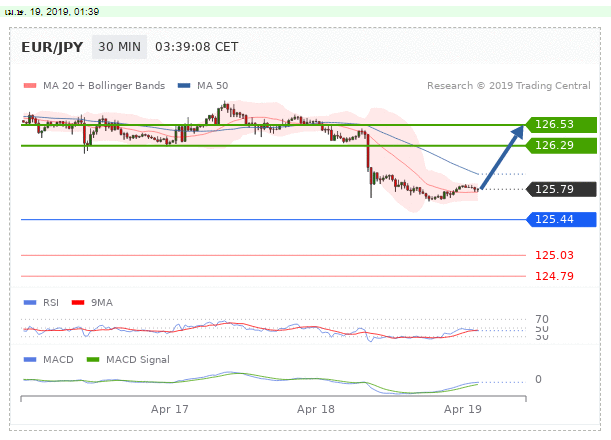The width and height of the screenshot is (611, 440).
Task: Click the Apr 19 date axis label
Action: pos(463,409)
